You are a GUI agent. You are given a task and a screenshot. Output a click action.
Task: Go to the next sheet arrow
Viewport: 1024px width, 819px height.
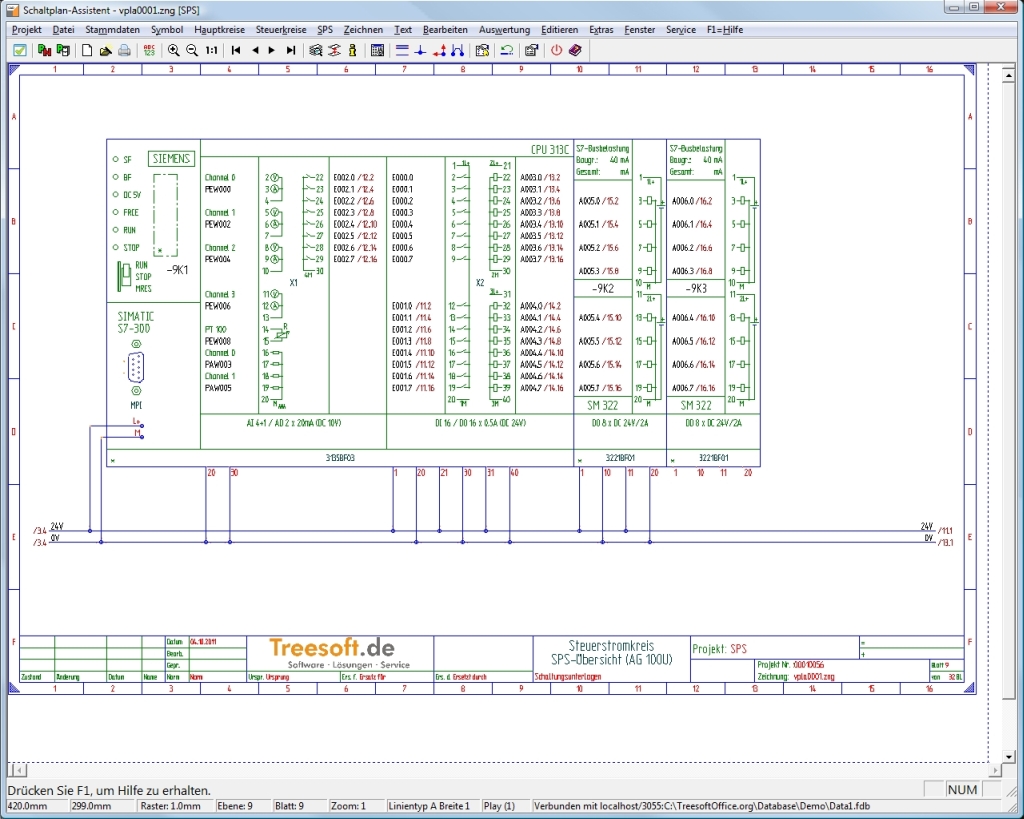click(272, 49)
